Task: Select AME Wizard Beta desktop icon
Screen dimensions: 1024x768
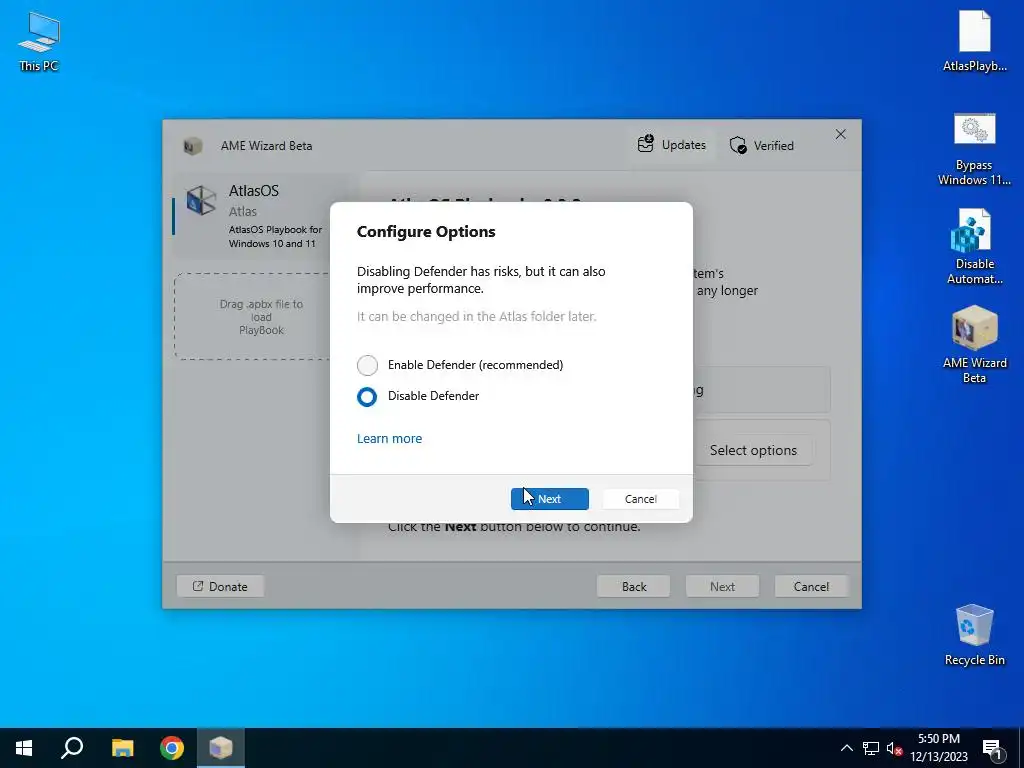Action: tap(974, 345)
